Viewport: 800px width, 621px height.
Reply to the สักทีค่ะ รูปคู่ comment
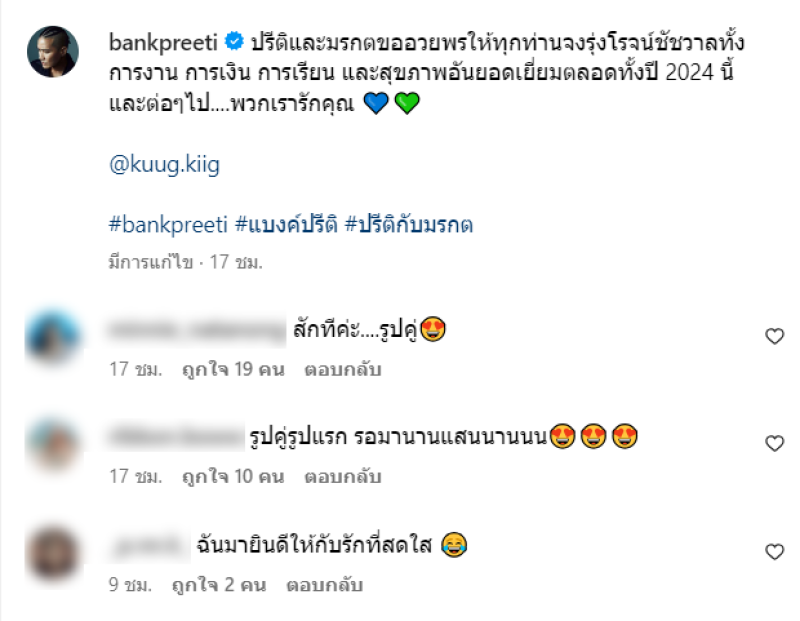343,369
